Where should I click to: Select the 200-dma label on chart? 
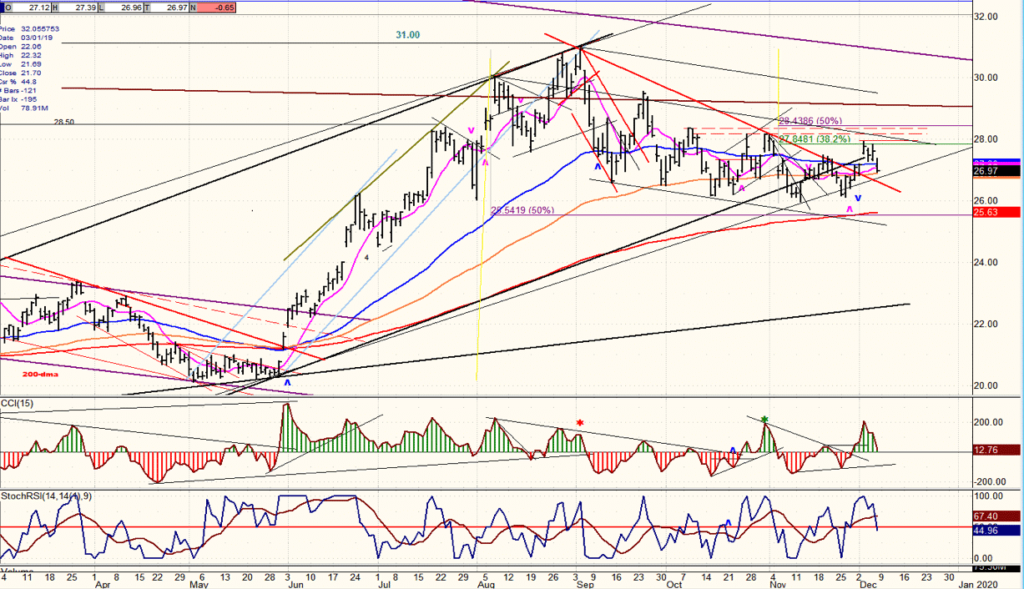[40, 374]
